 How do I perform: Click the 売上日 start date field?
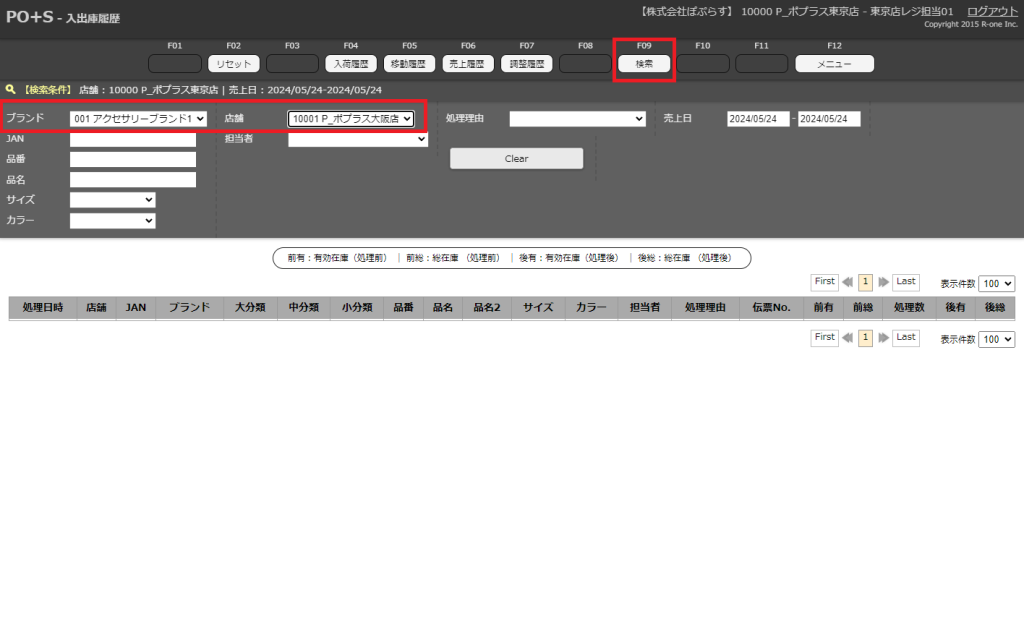tap(758, 119)
